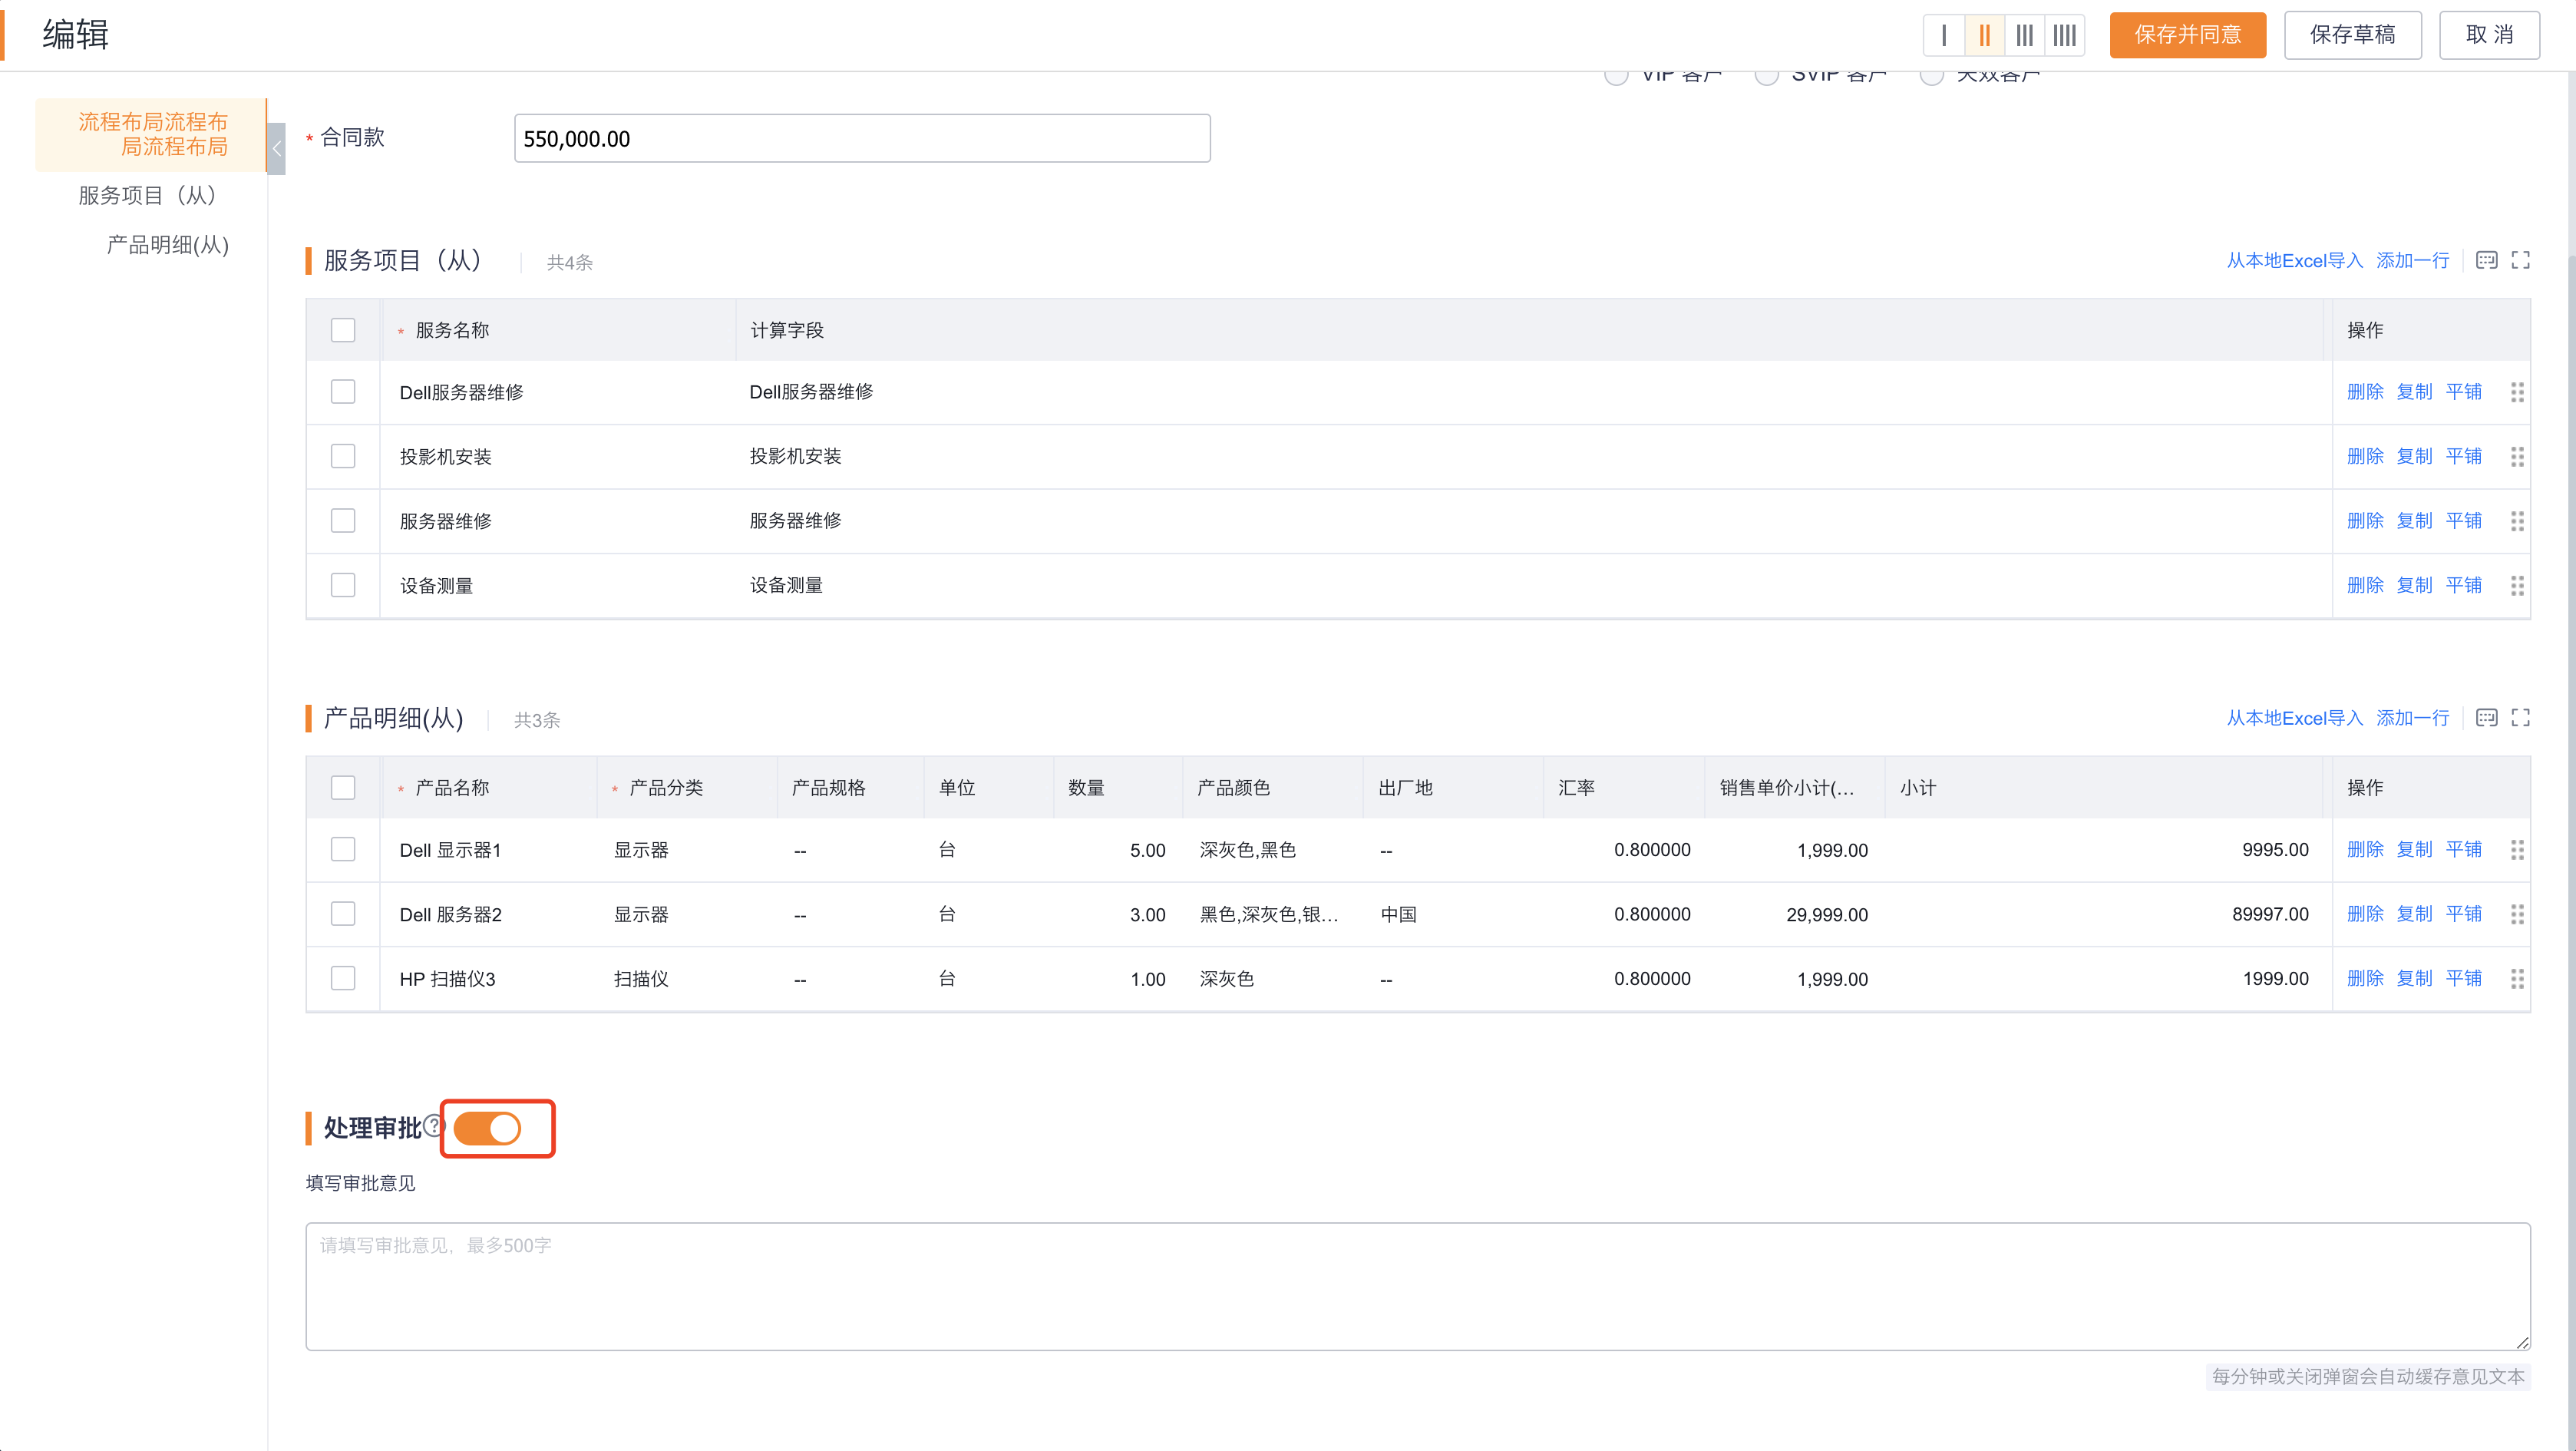Click 从本地Excel导入 for 服务项目
The width and height of the screenshot is (2576, 1451).
click(x=2294, y=260)
